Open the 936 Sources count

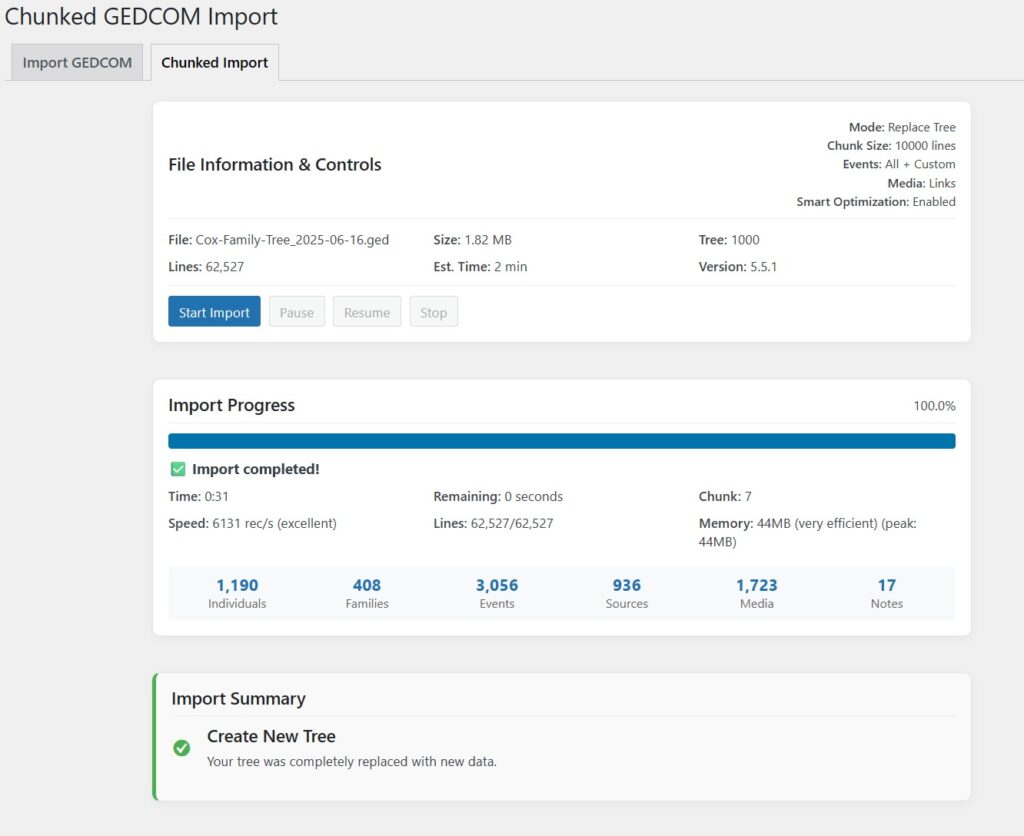627,585
